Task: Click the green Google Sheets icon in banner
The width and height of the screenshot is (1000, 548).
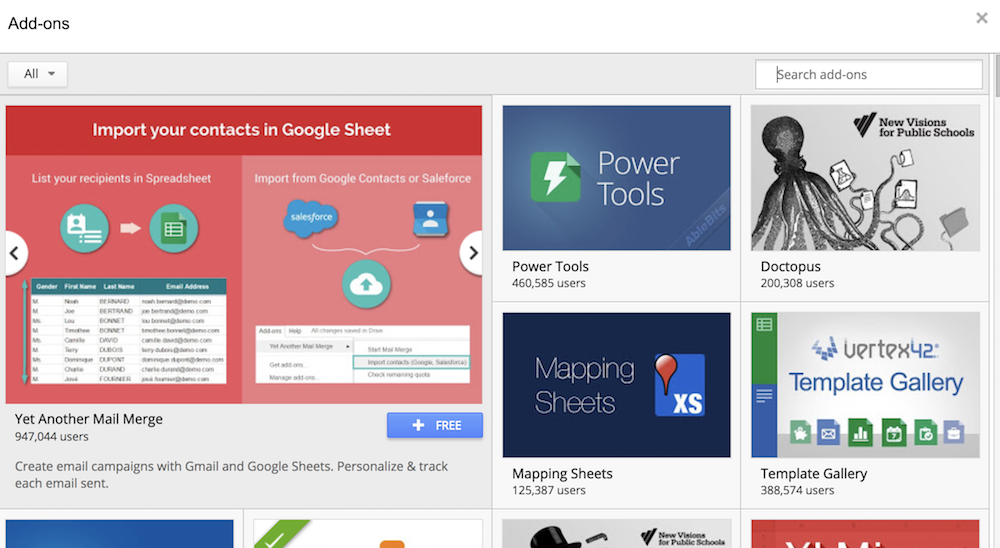Action: tap(174, 228)
